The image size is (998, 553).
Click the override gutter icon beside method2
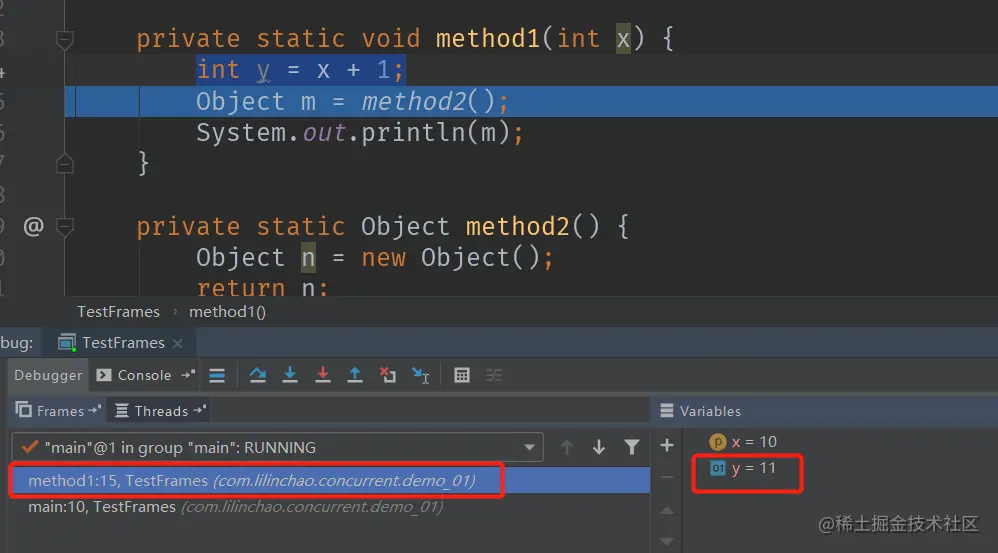tap(34, 226)
